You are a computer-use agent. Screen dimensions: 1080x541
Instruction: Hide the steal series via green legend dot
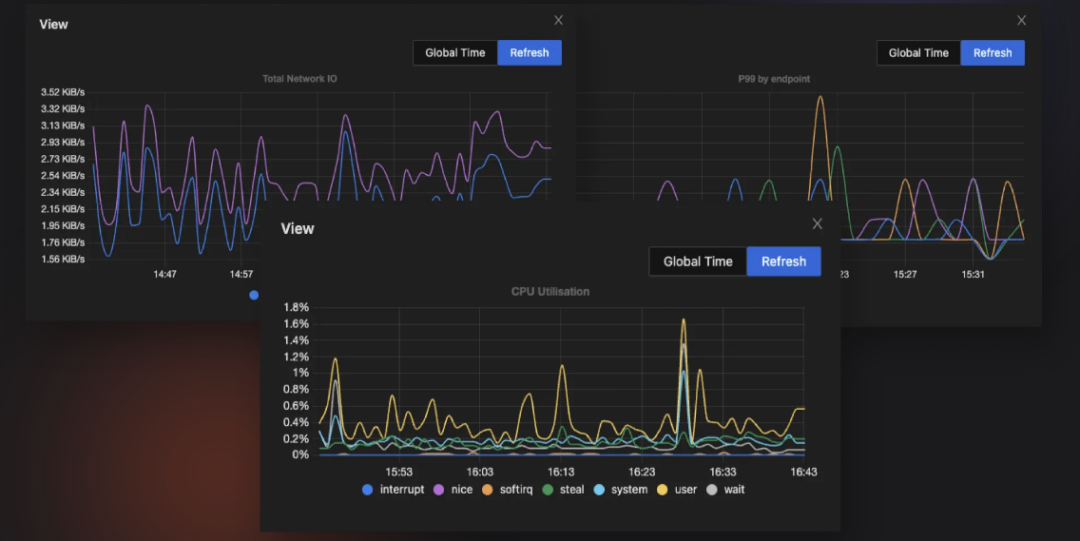click(x=547, y=490)
